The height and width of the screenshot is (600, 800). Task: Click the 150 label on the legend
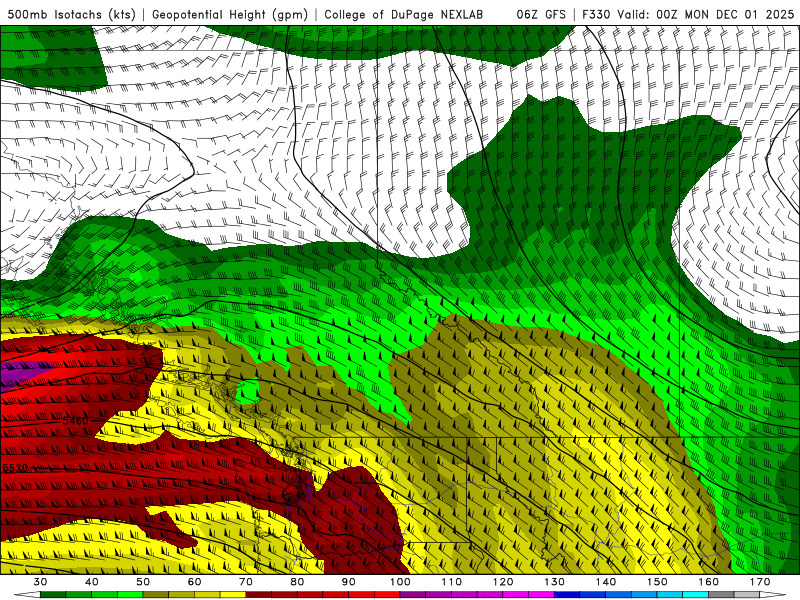[657, 582]
